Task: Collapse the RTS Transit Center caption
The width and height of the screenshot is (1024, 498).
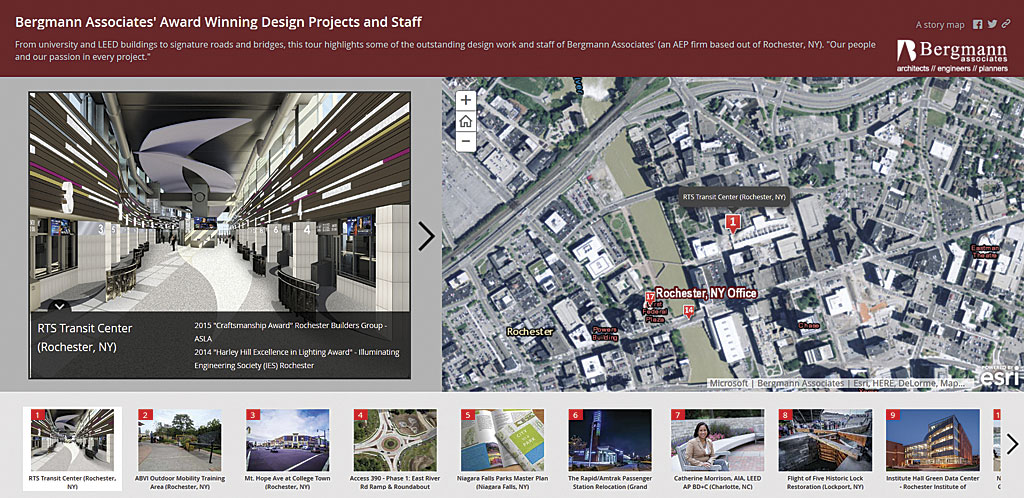Action: [59, 305]
